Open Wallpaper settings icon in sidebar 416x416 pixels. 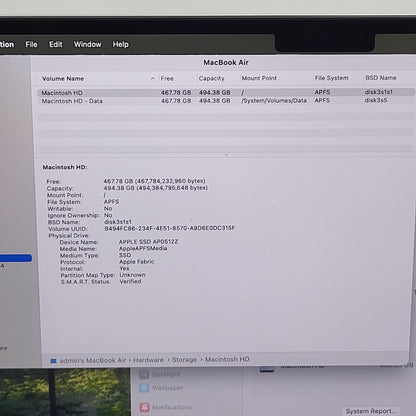coord(144,388)
